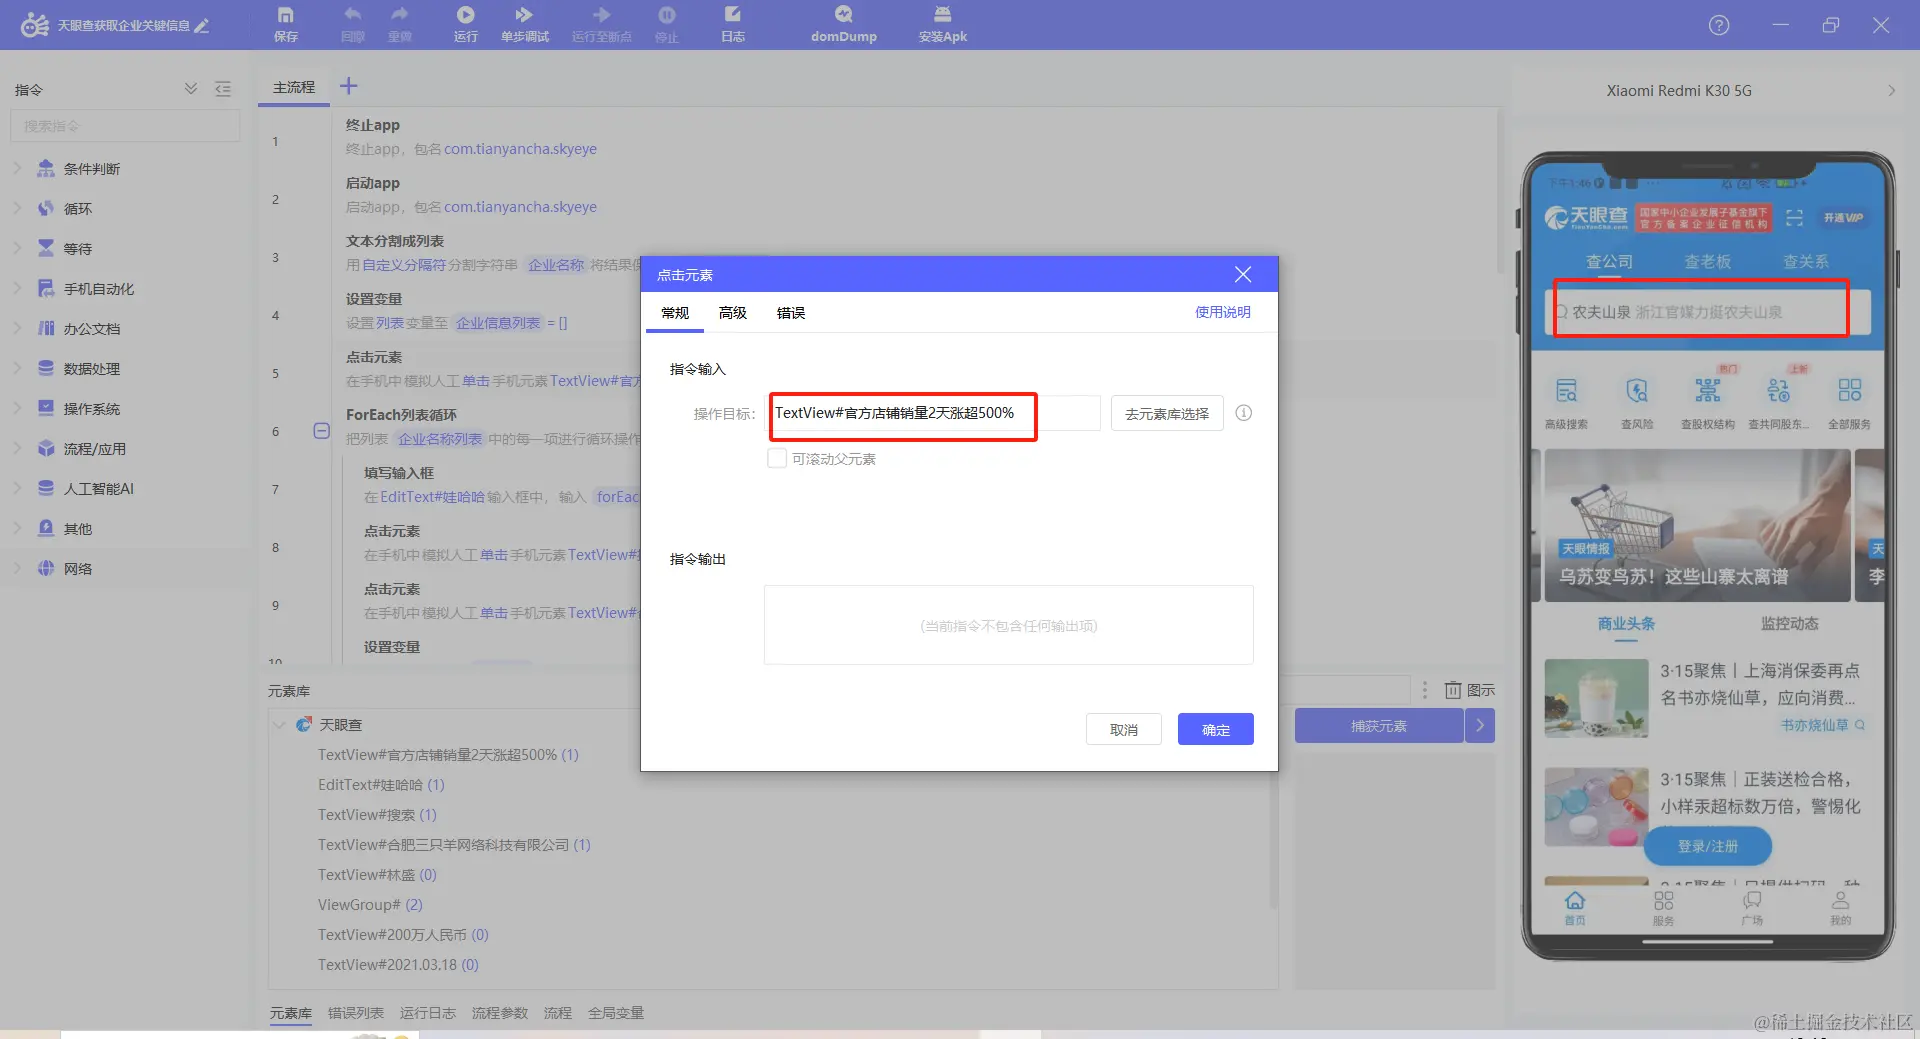Edit the project name with pencil icon
The width and height of the screenshot is (1920, 1039).
[x=202, y=26]
